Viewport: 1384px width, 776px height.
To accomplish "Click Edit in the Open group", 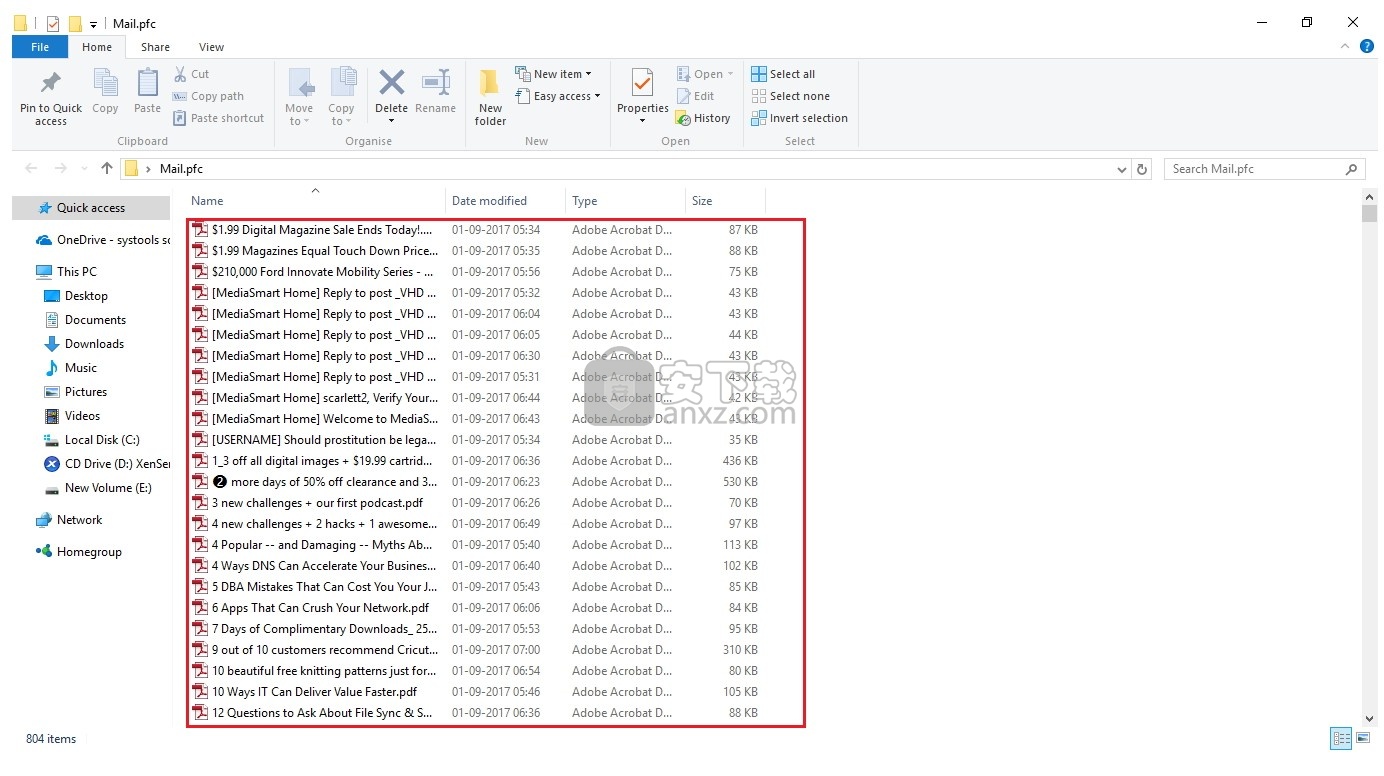I will click(x=695, y=96).
